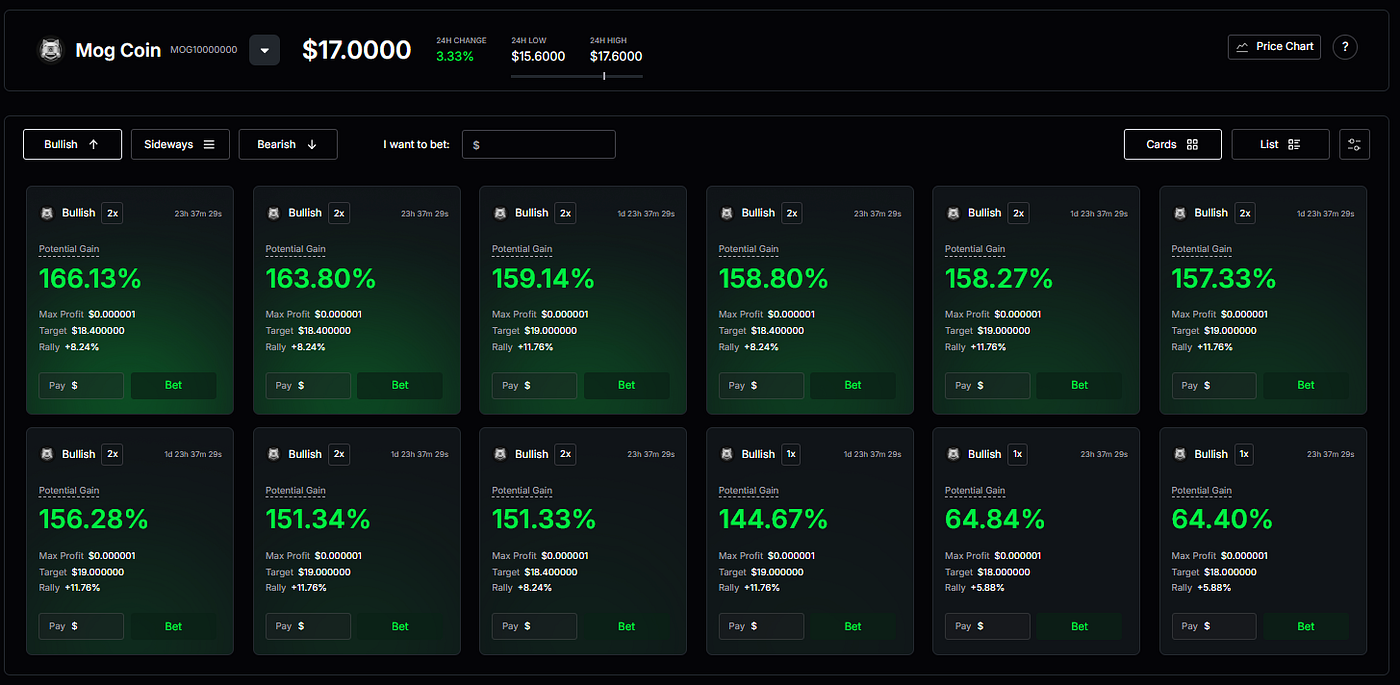Click Bet on the 159.14% card
The height and width of the screenshot is (685, 1400).
627,385
